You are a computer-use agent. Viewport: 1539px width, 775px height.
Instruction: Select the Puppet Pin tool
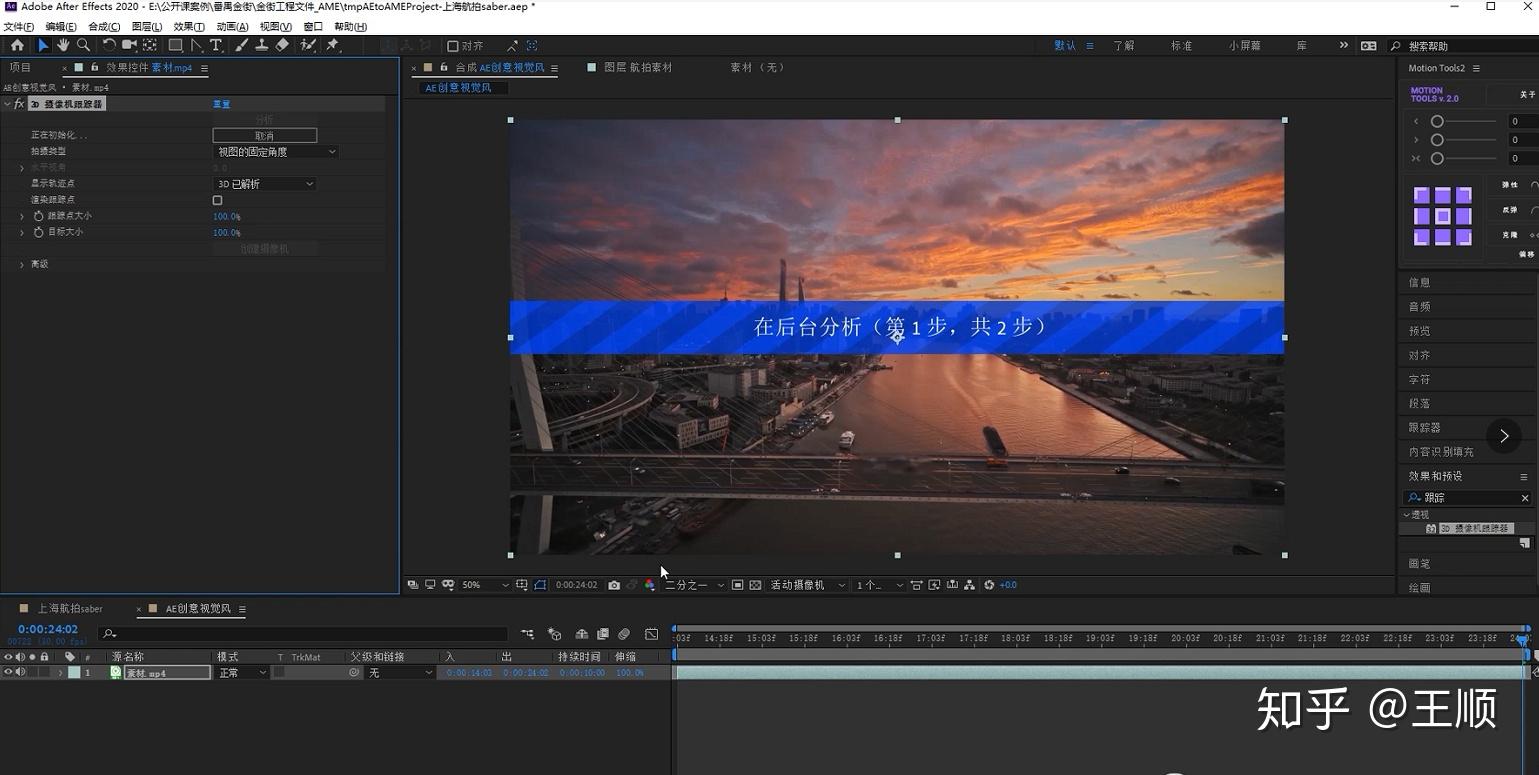[x=332, y=45]
